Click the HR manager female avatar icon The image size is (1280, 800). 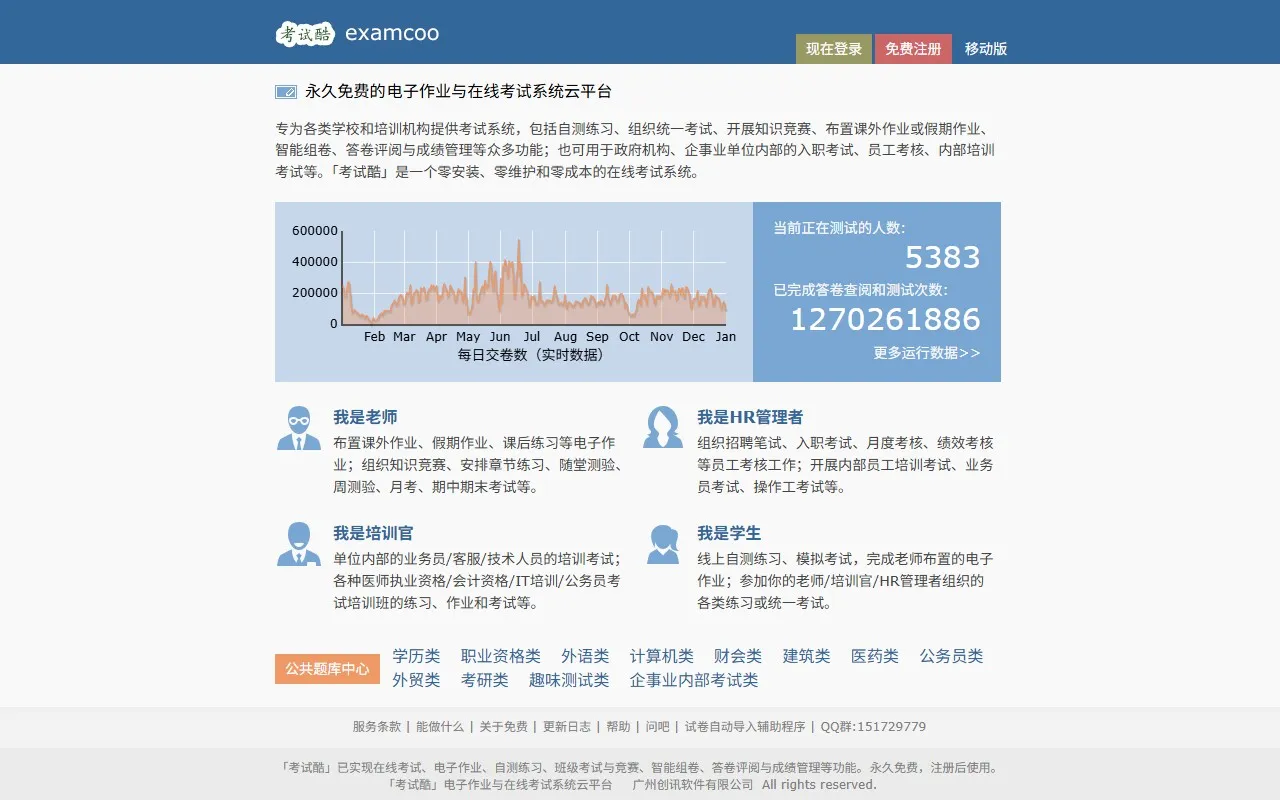(662, 428)
